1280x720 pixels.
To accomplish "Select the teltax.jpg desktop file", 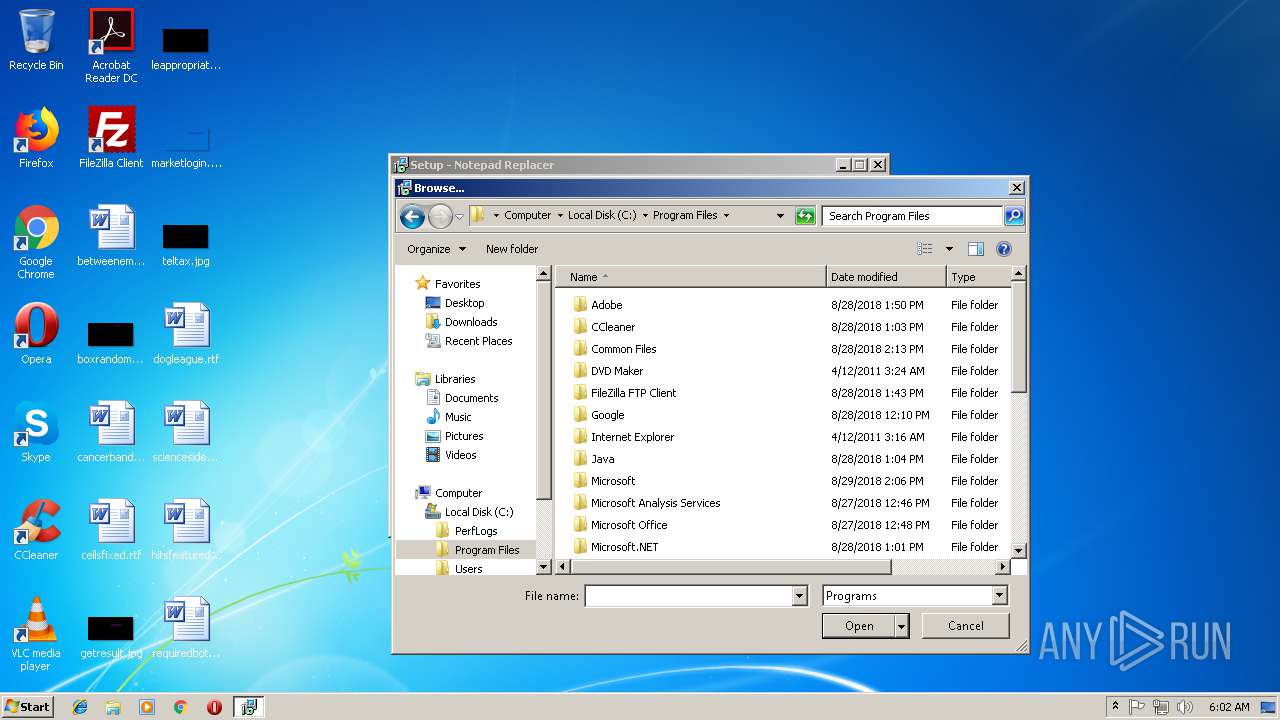I will pos(186,243).
